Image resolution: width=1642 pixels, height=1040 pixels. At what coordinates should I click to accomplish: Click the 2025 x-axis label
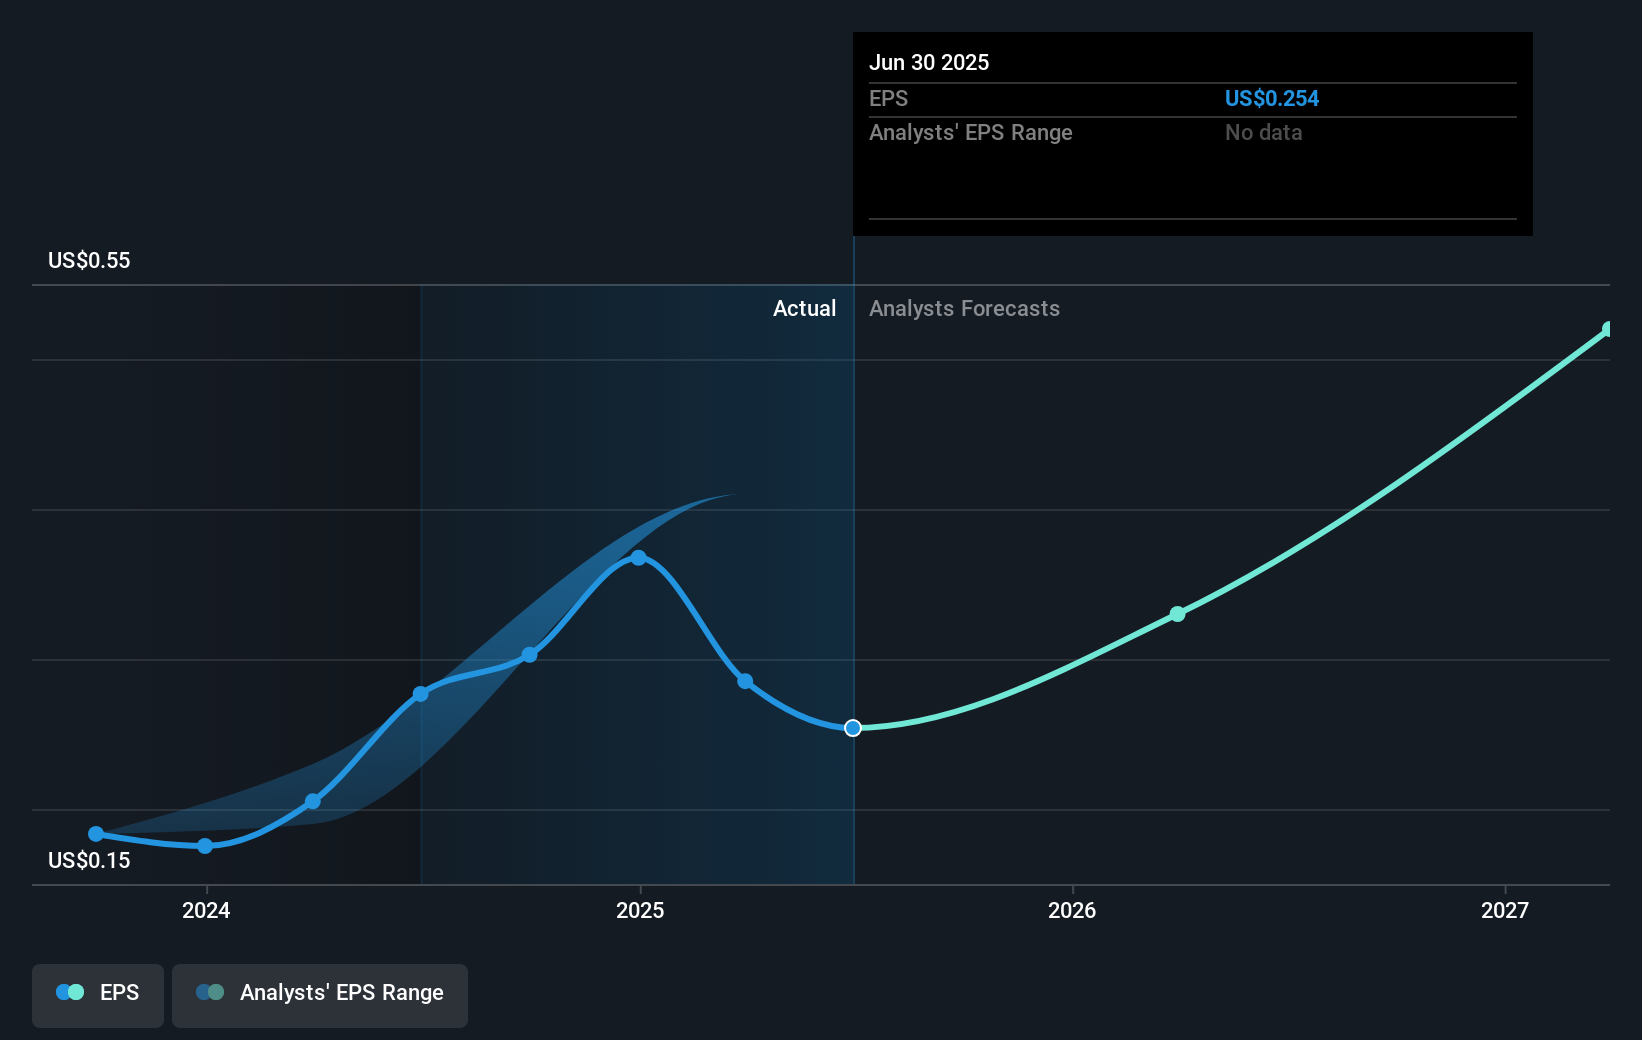click(x=640, y=910)
